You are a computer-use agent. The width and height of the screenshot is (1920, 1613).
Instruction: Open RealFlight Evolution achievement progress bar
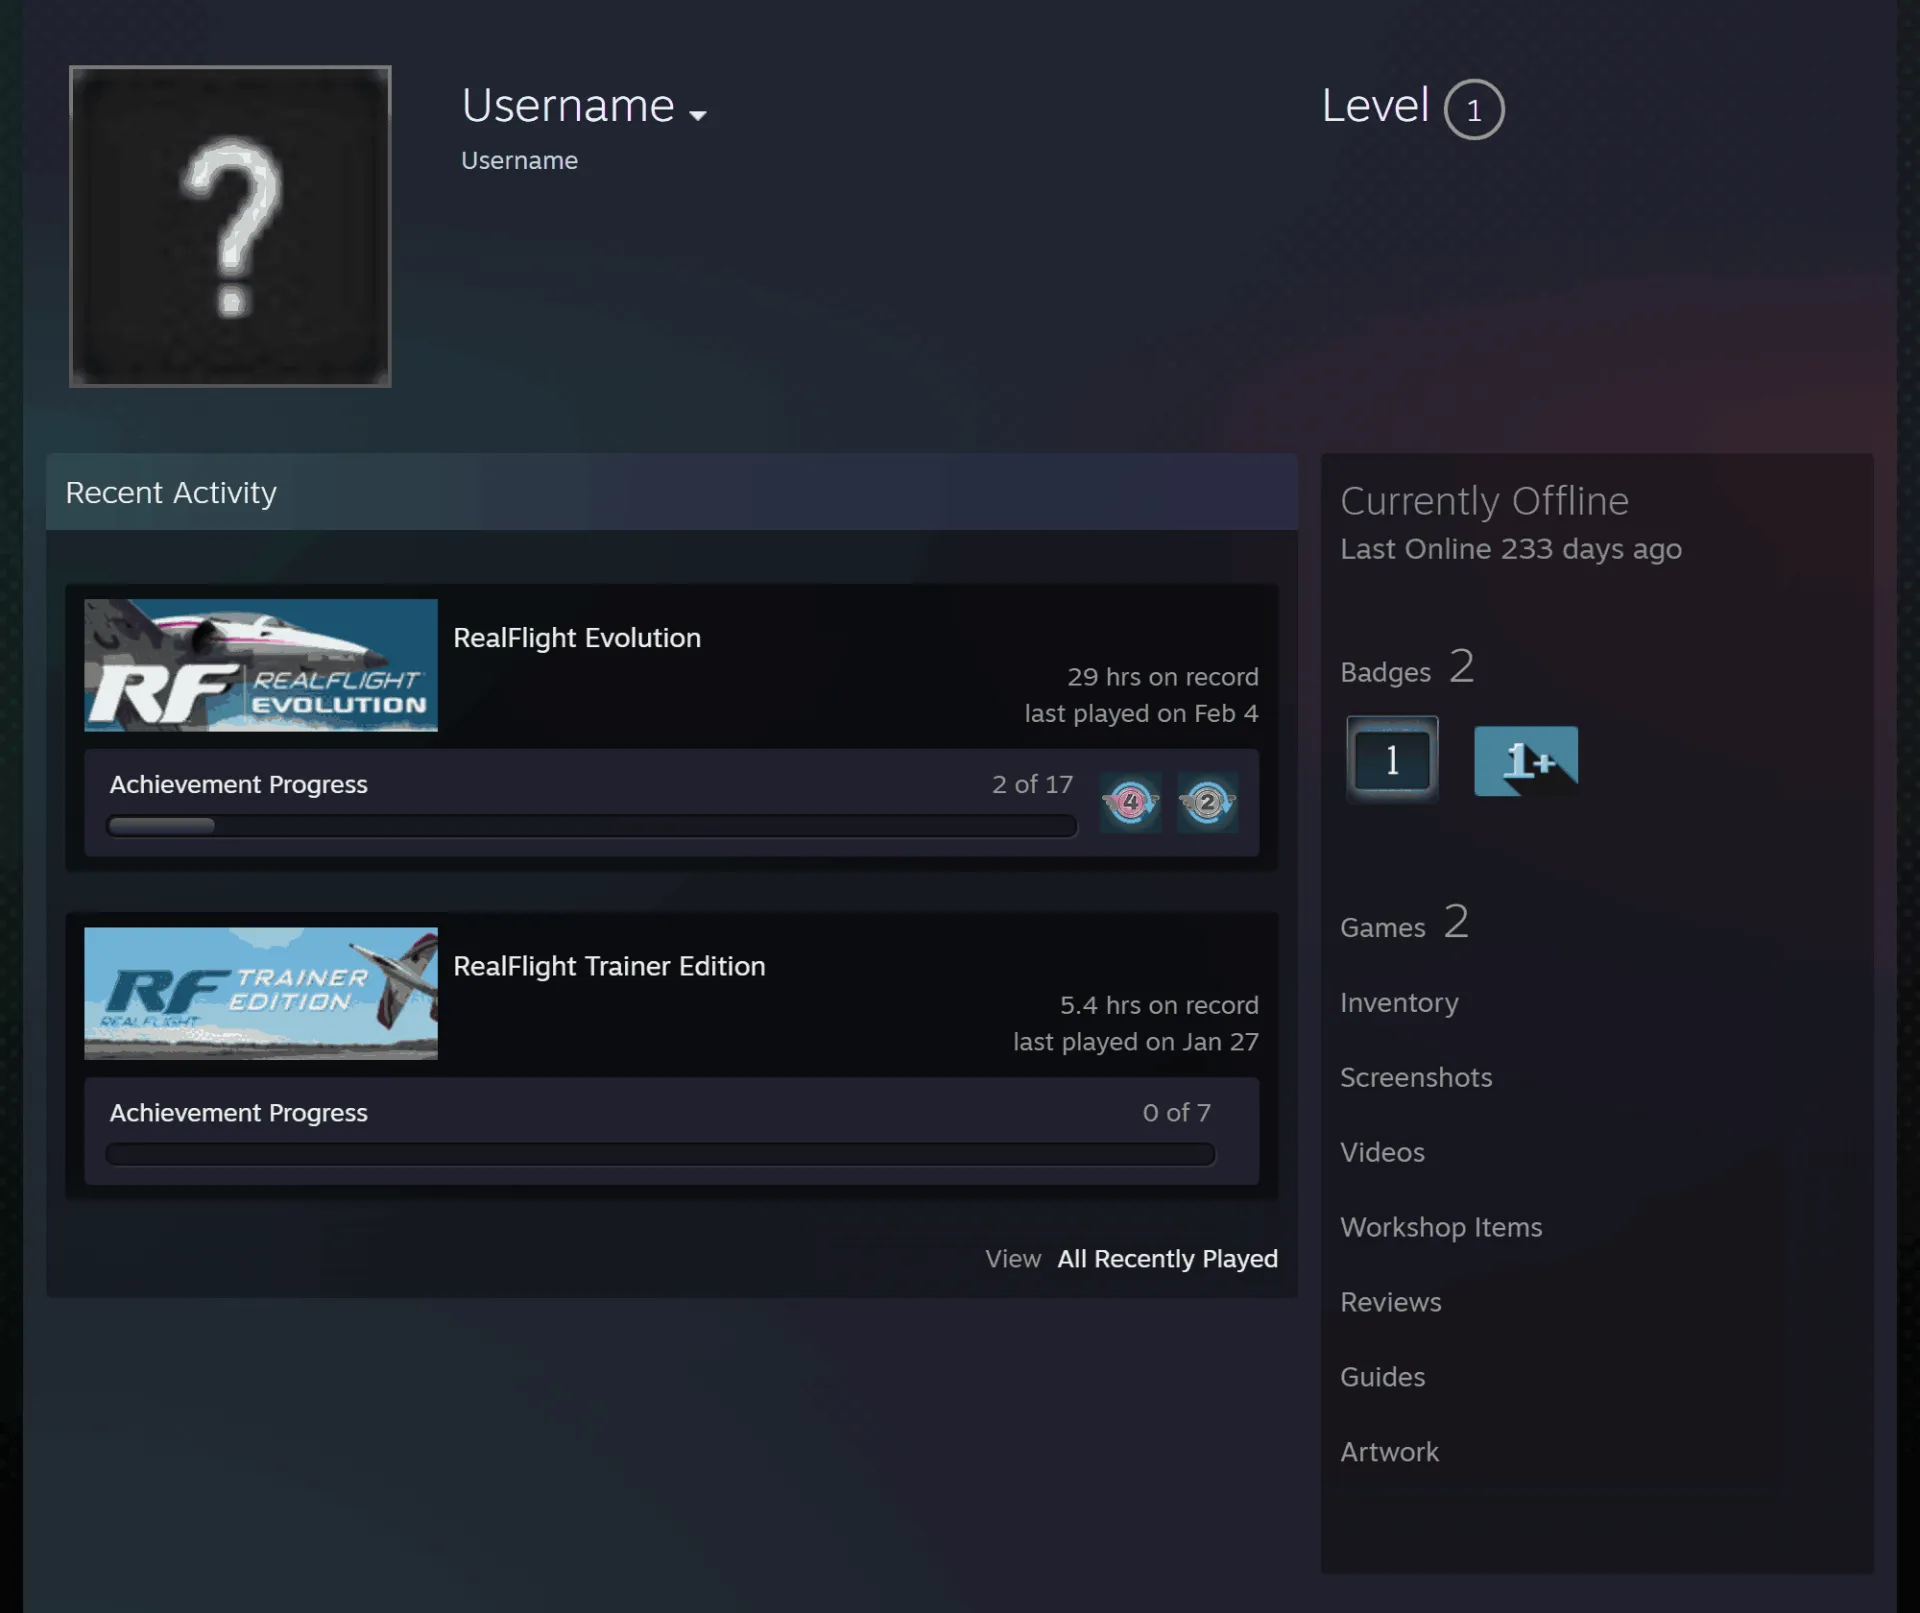click(x=592, y=826)
